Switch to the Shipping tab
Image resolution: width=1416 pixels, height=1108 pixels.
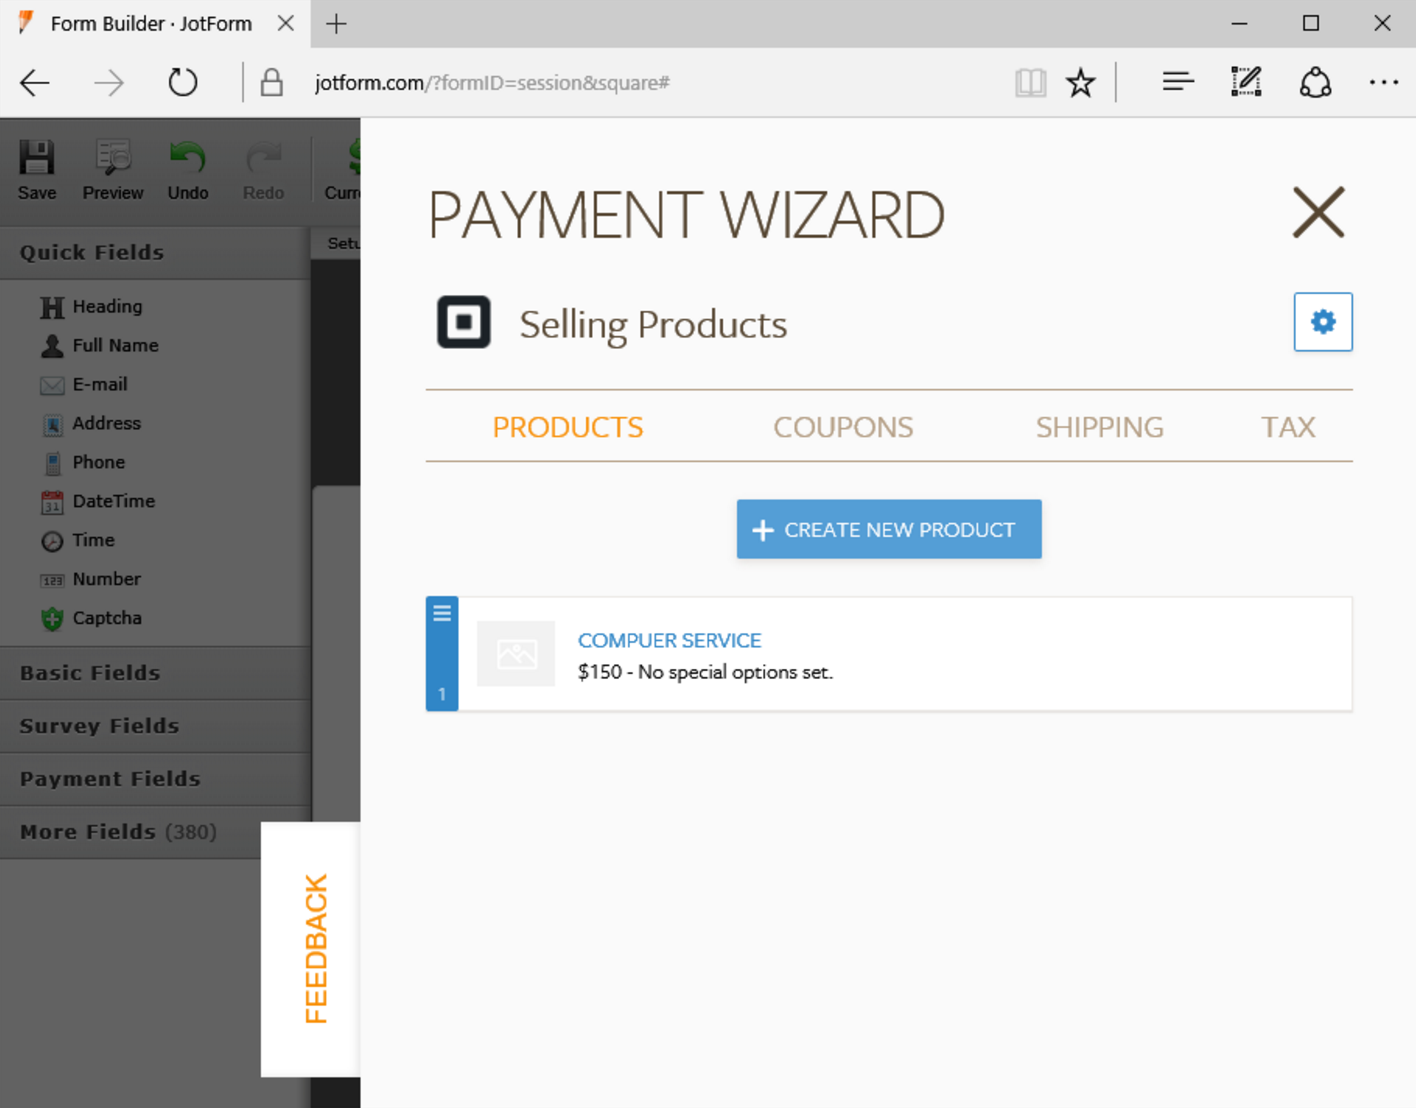point(1099,427)
